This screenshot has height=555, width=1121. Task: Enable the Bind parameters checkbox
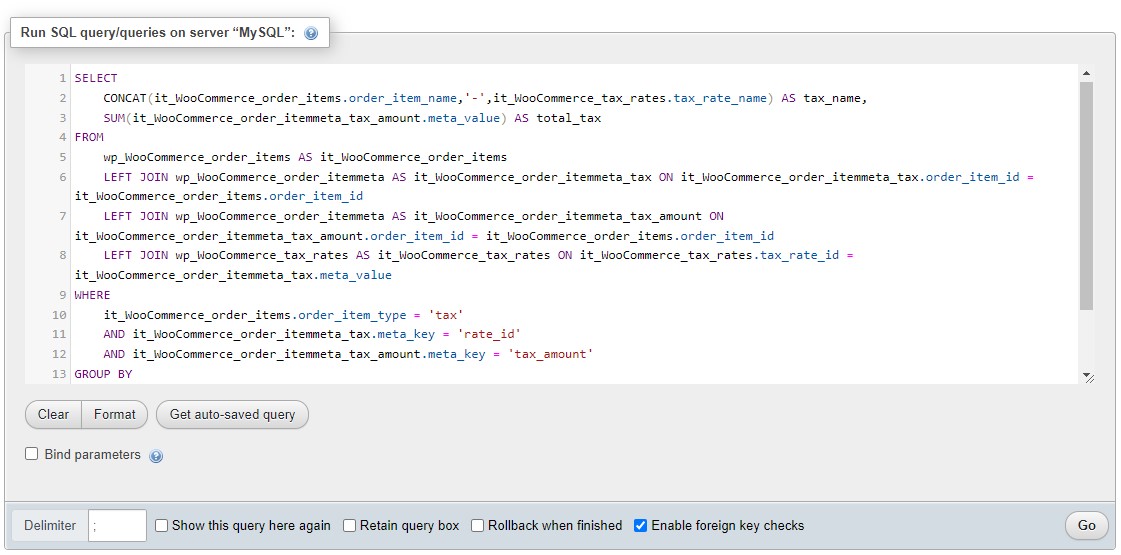coord(31,453)
